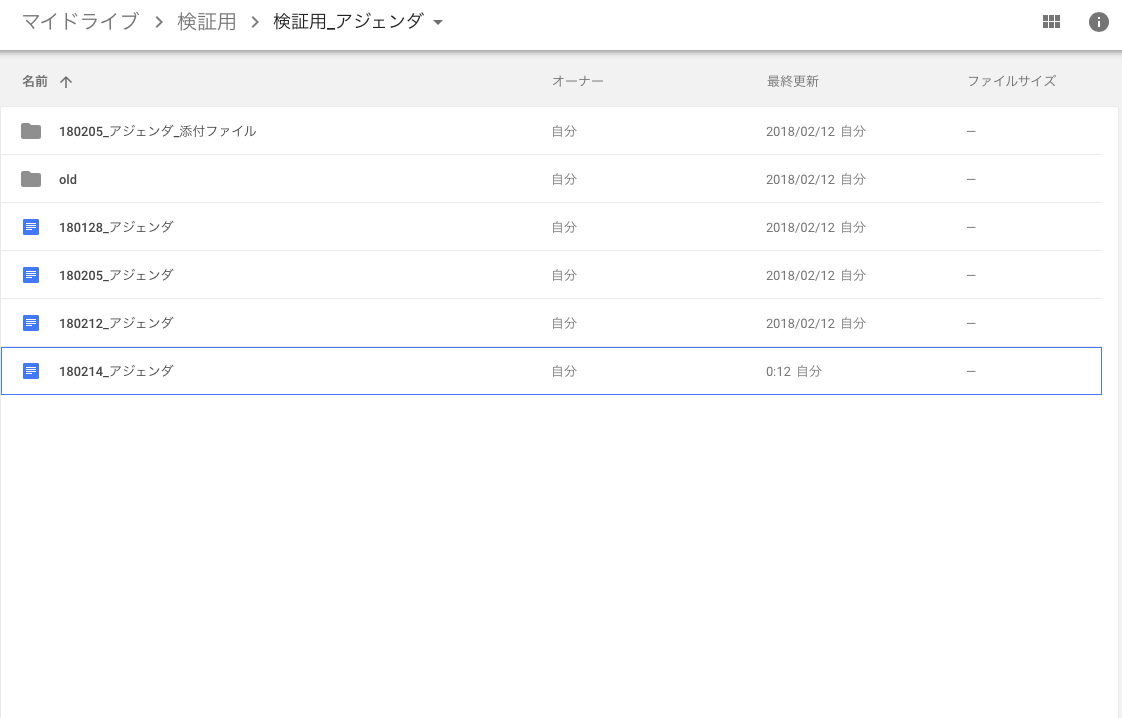Go to マイドライブ in breadcrumb
1122x718 pixels.
click(x=80, y=22)
